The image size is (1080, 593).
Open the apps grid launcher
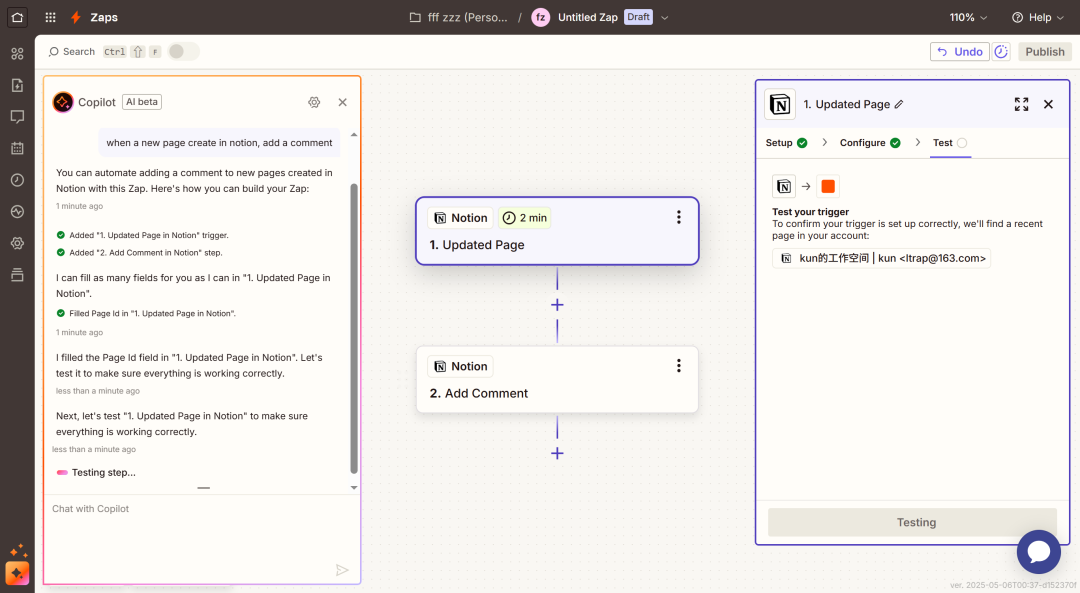click(50, 17)
